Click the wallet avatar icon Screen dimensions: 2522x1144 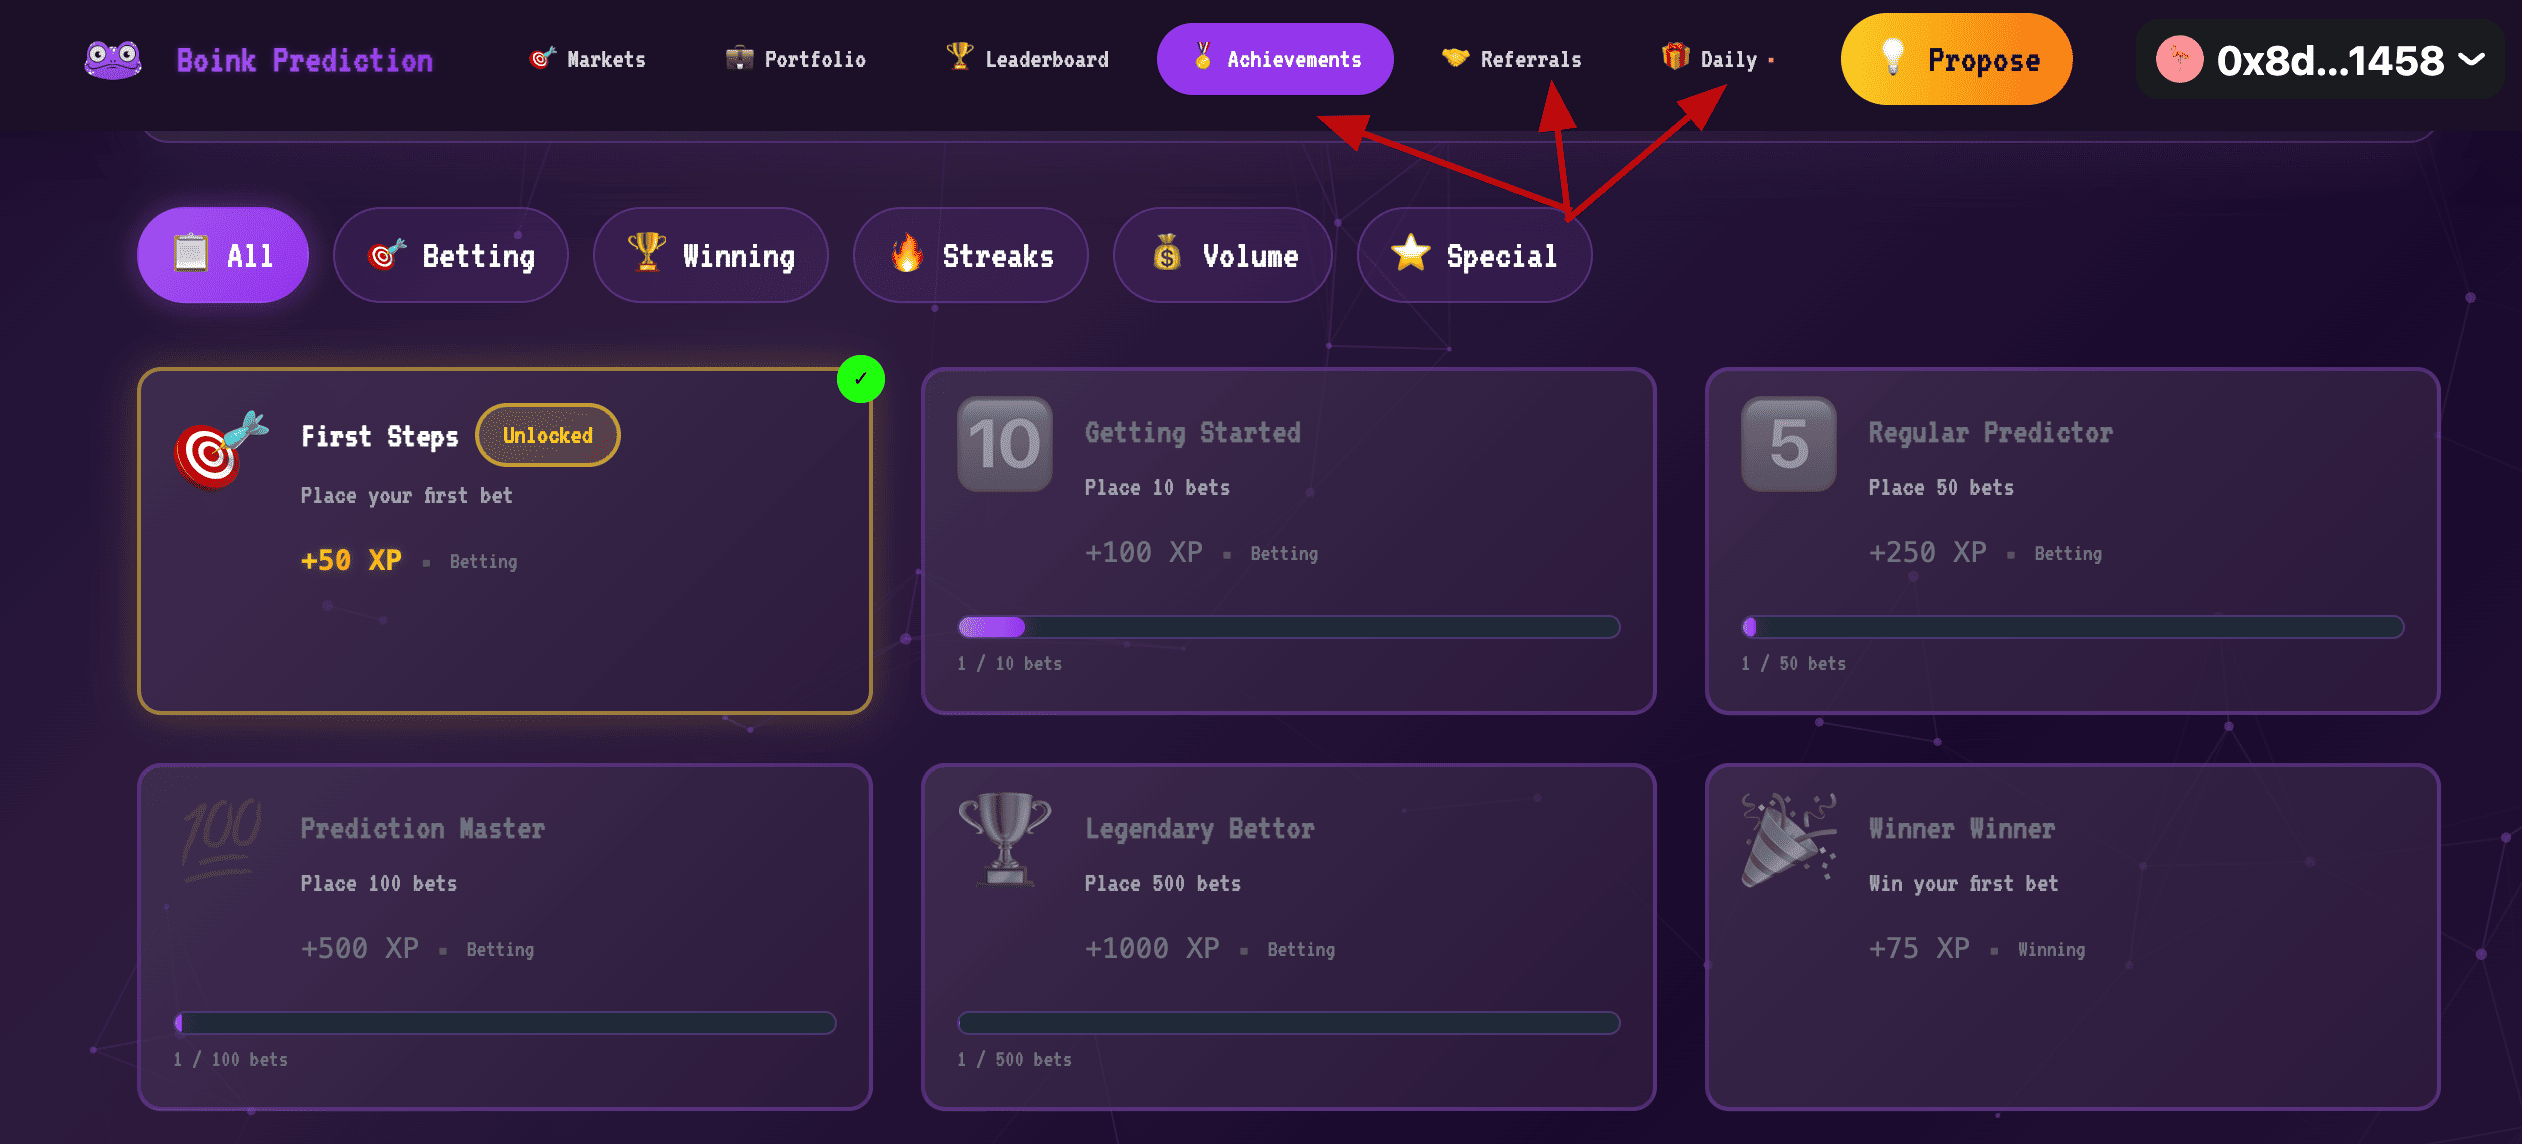pos(2179,60)
